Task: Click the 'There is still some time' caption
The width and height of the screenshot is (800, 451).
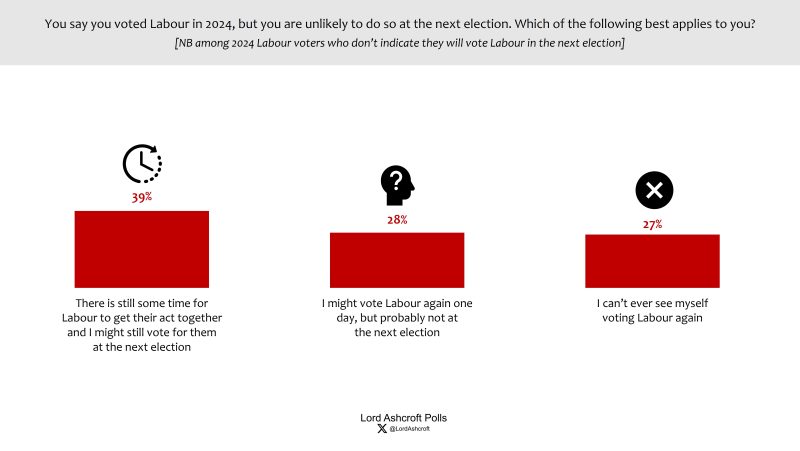Action: 142,325
